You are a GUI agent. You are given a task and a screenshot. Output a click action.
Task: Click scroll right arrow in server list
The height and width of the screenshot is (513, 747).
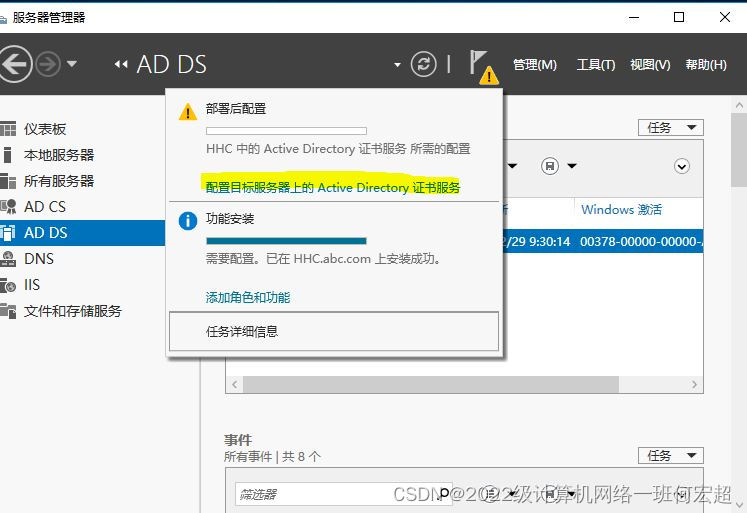(x=695, y=384)
